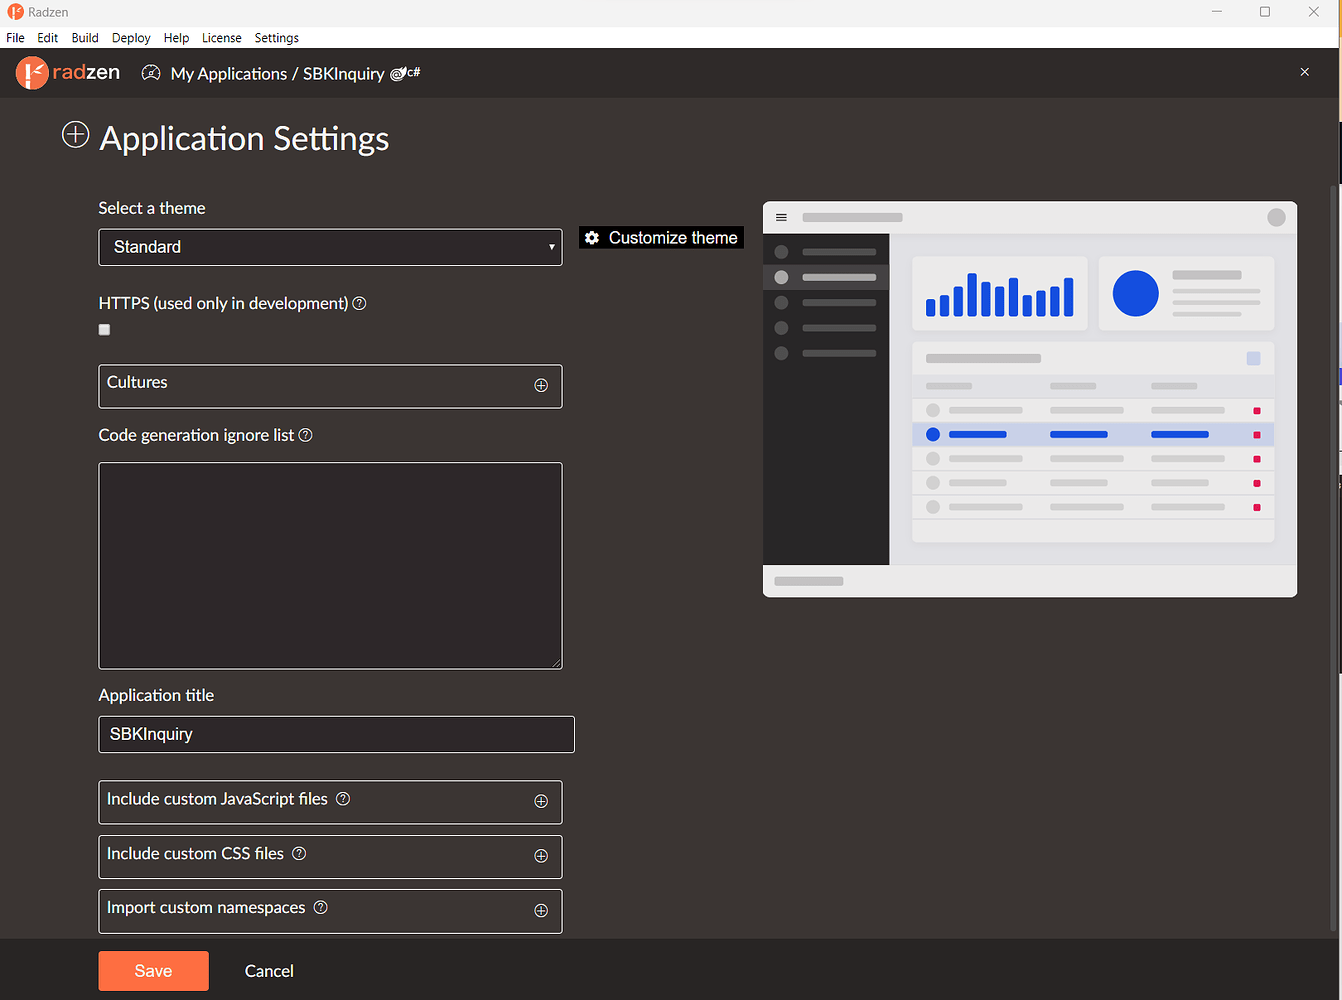Click the Customize theme button
The height and width of the screenshot is (1000, 1342).
(661, 238)
